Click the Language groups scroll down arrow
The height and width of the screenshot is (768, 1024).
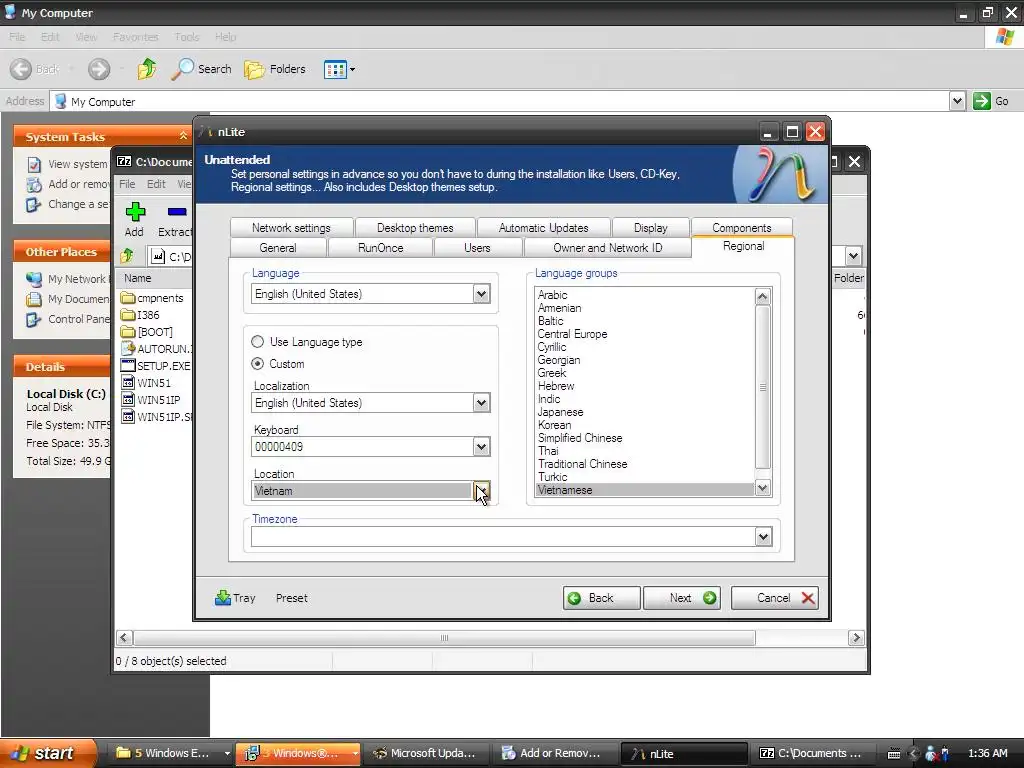click(x=763, y=488)
